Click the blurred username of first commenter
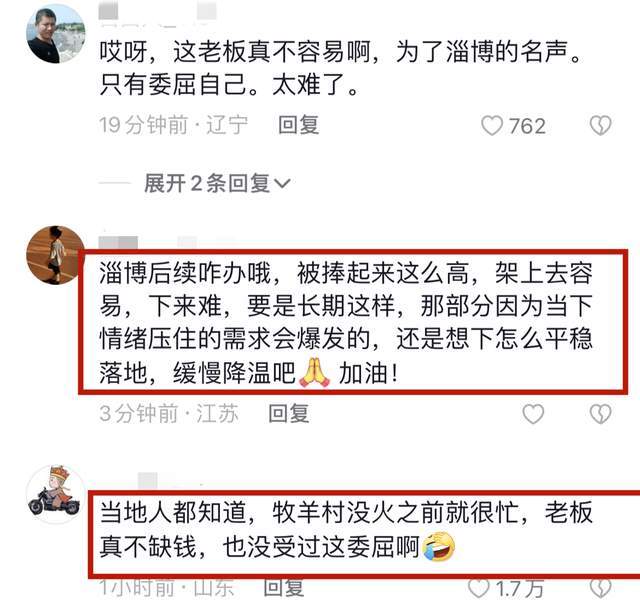The image size is (640, 603). click(x=158, y=12)
